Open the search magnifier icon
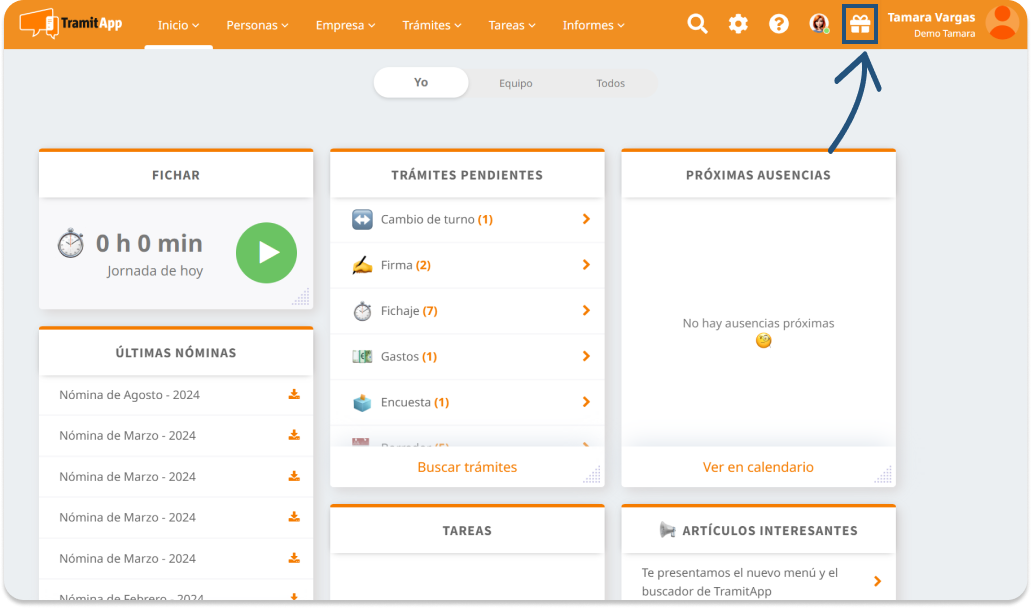The width and height of the screenshot is (1032, 608). 697,24
